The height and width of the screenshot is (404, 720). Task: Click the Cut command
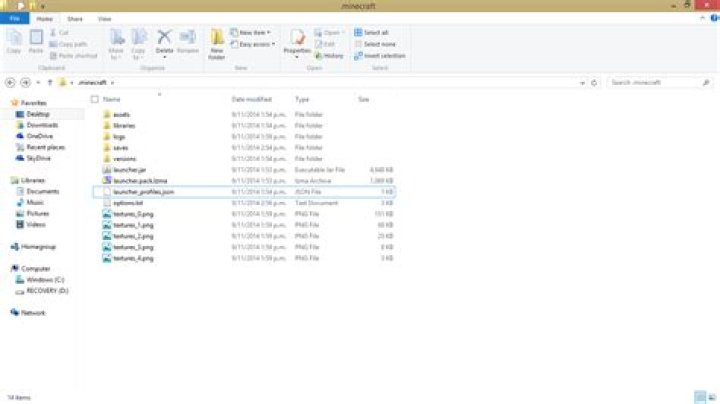tap(59, 33)
